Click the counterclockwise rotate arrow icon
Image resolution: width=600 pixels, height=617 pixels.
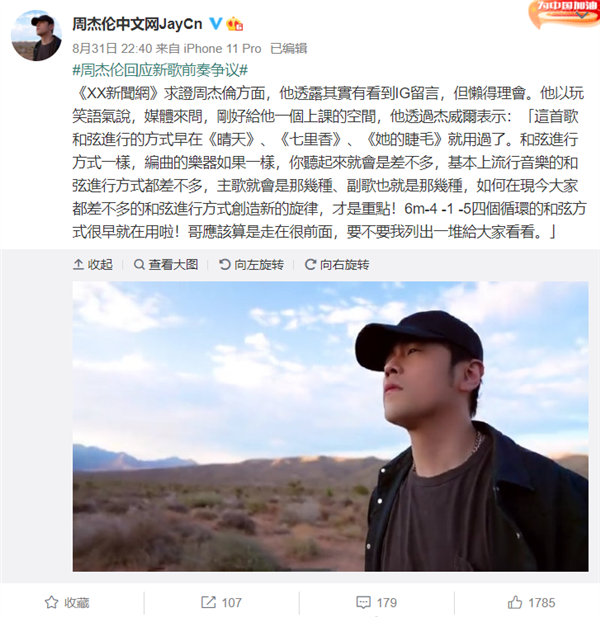(x=225, y=264)
